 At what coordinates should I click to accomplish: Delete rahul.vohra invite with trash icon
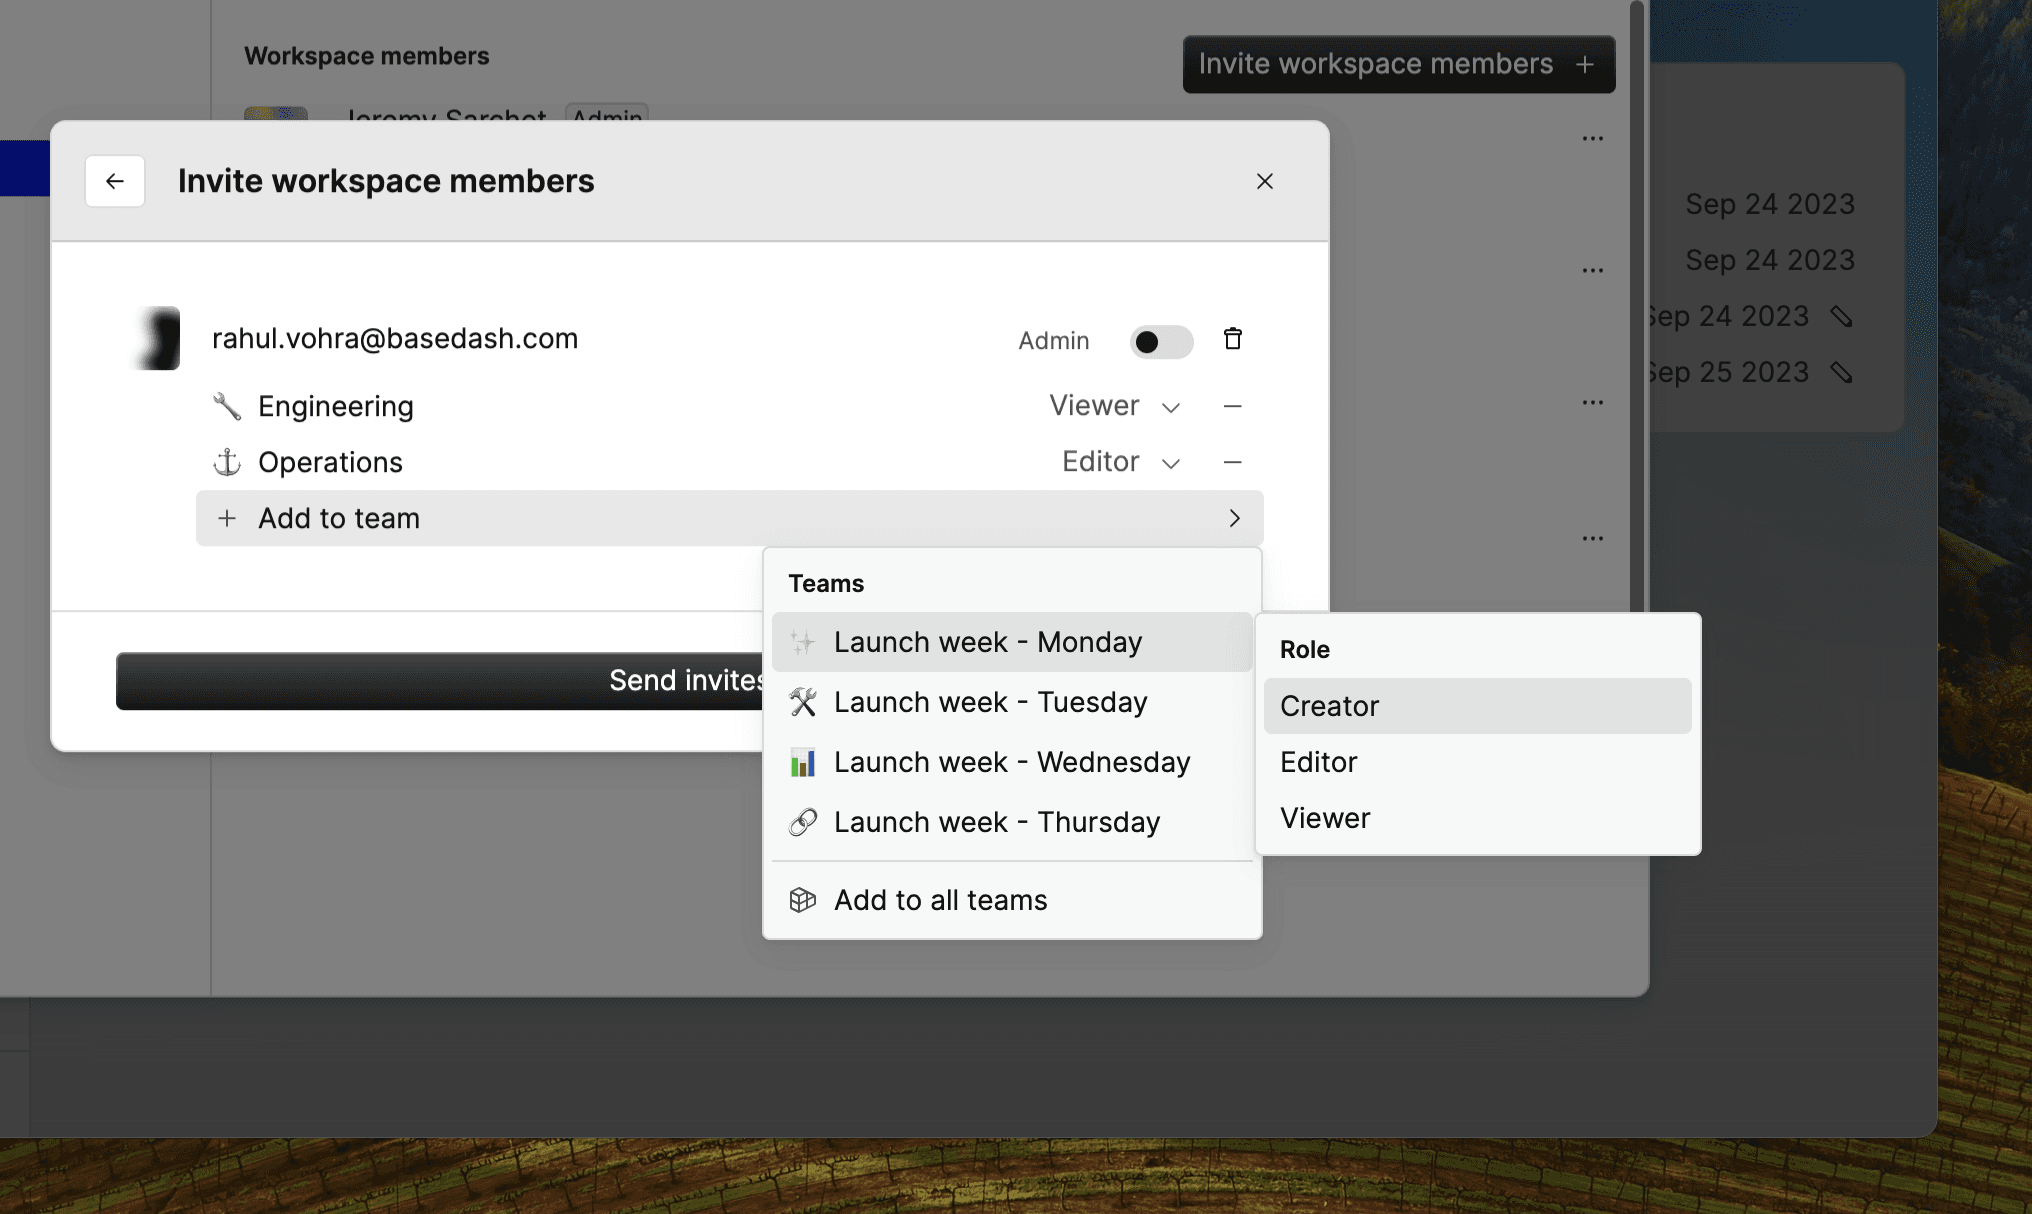coord(1232,339)
